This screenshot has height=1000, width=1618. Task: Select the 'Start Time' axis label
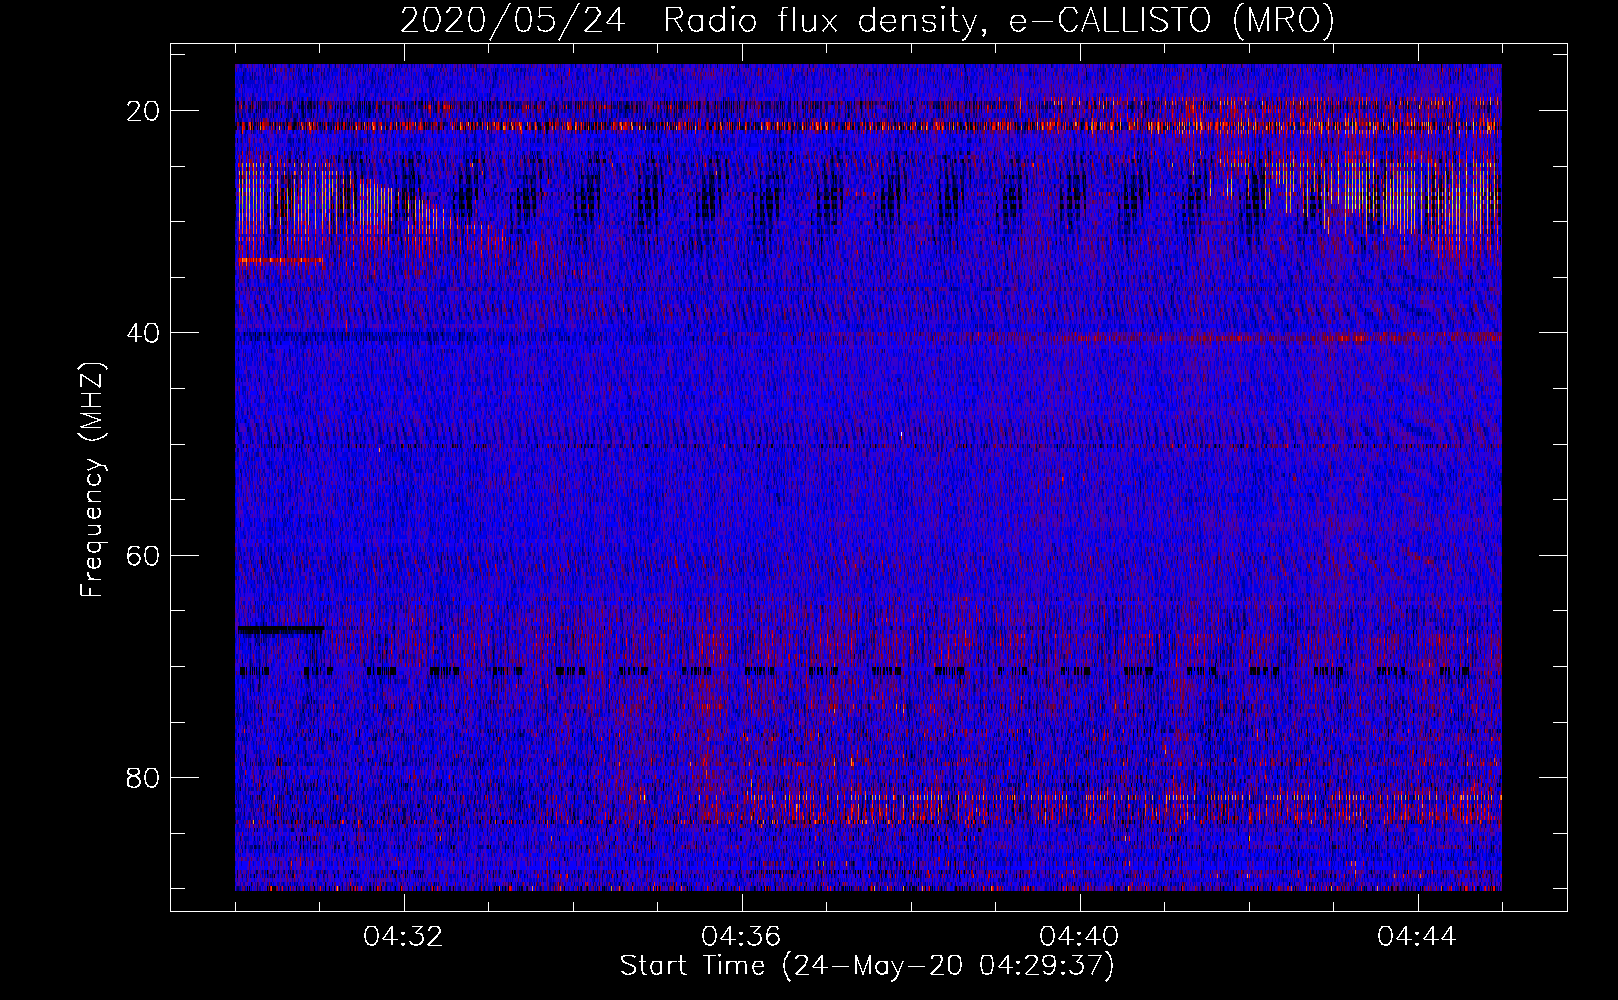(867, 966)
